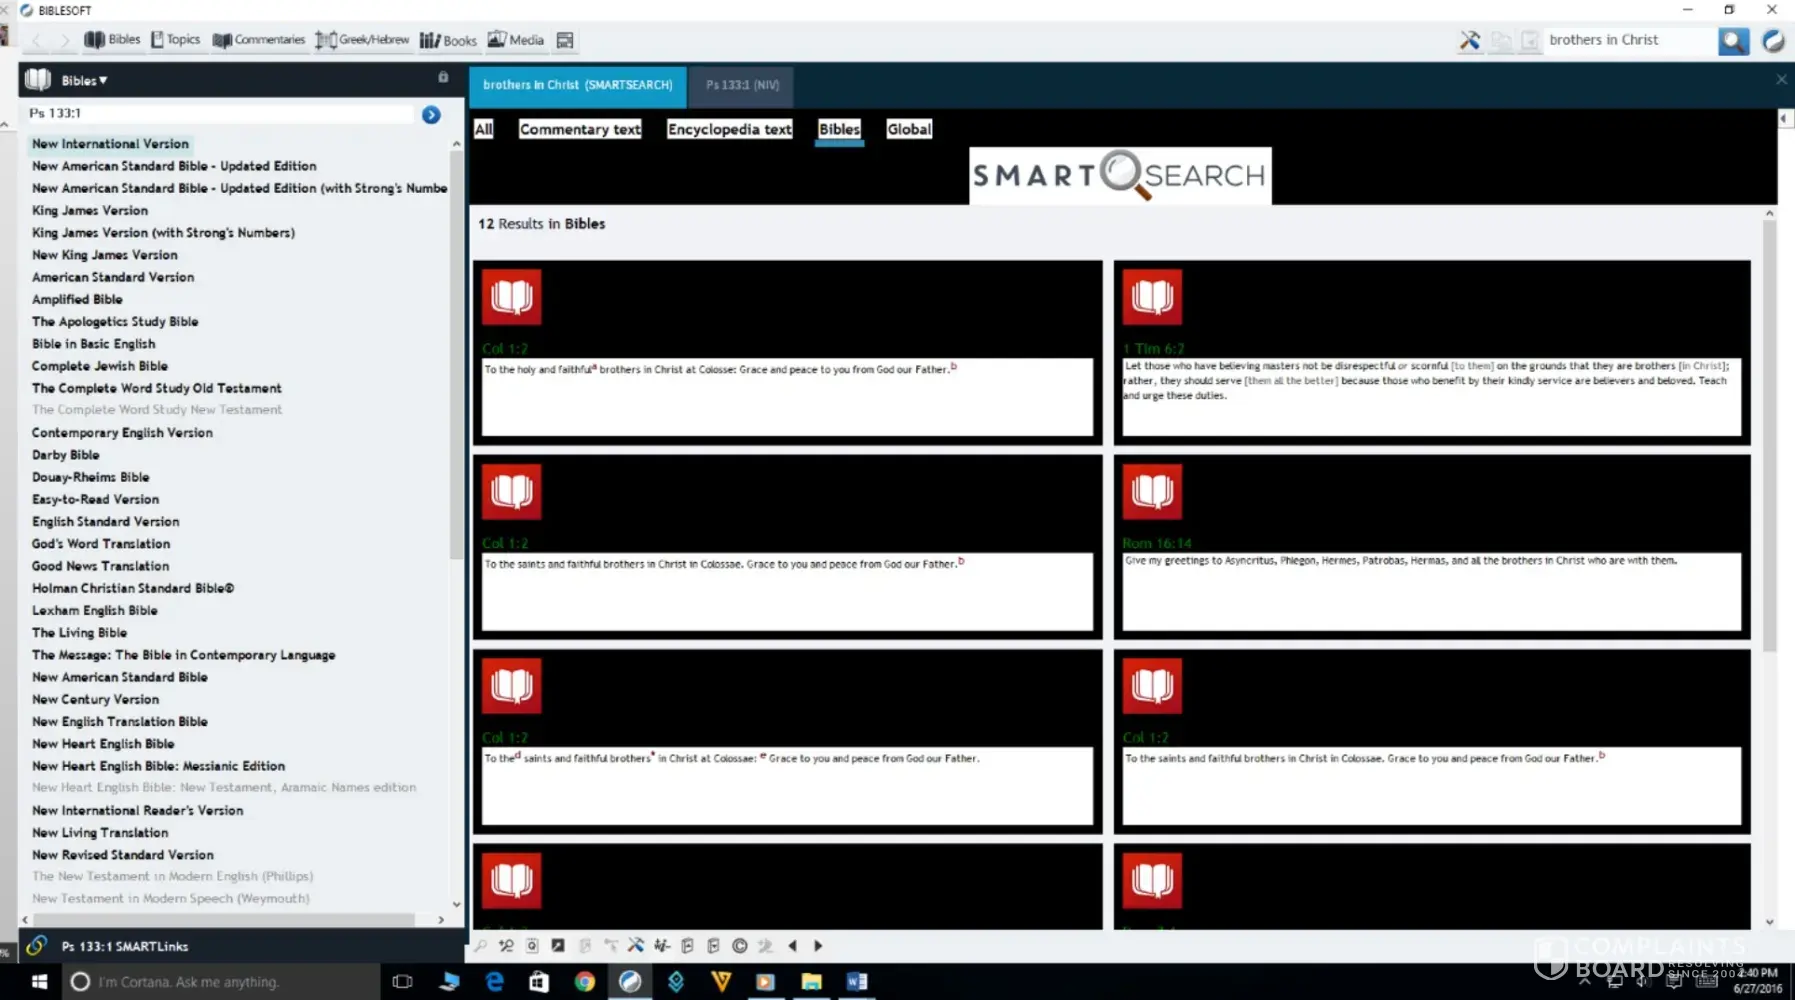Viewport: 1795px width, 1000px height.
Task: Click the layout panel icon after Media
Action: (x=565, y=40)
